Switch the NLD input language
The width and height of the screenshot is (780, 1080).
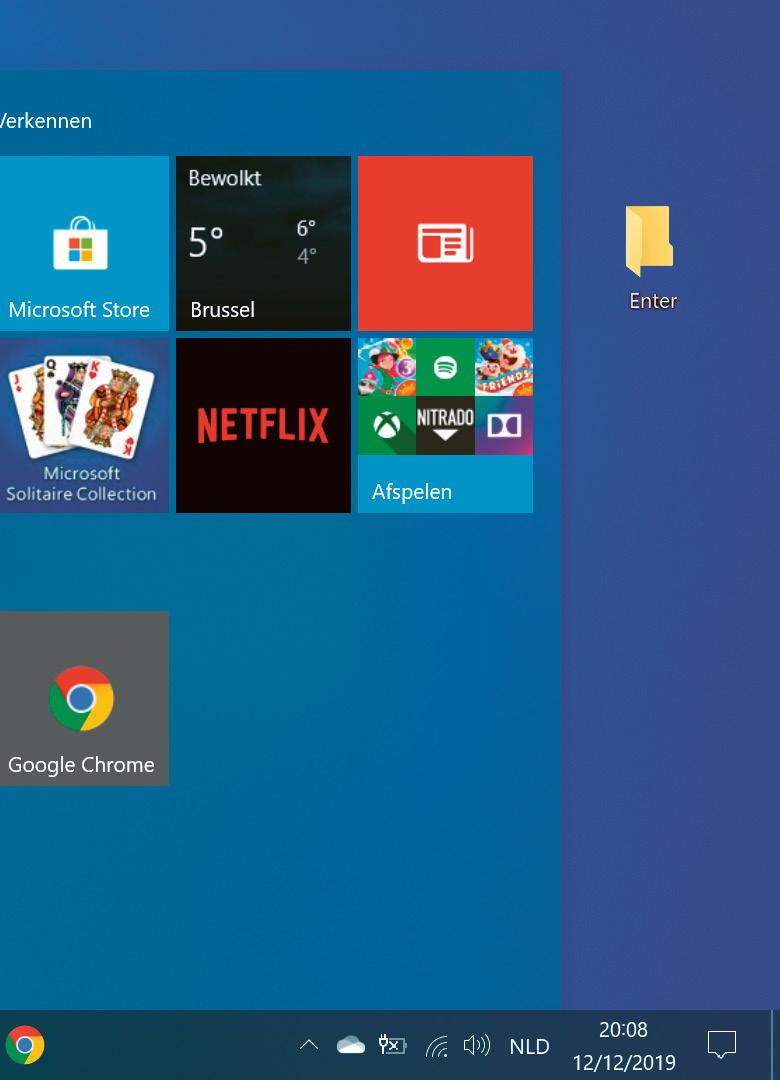(529, 1047)
